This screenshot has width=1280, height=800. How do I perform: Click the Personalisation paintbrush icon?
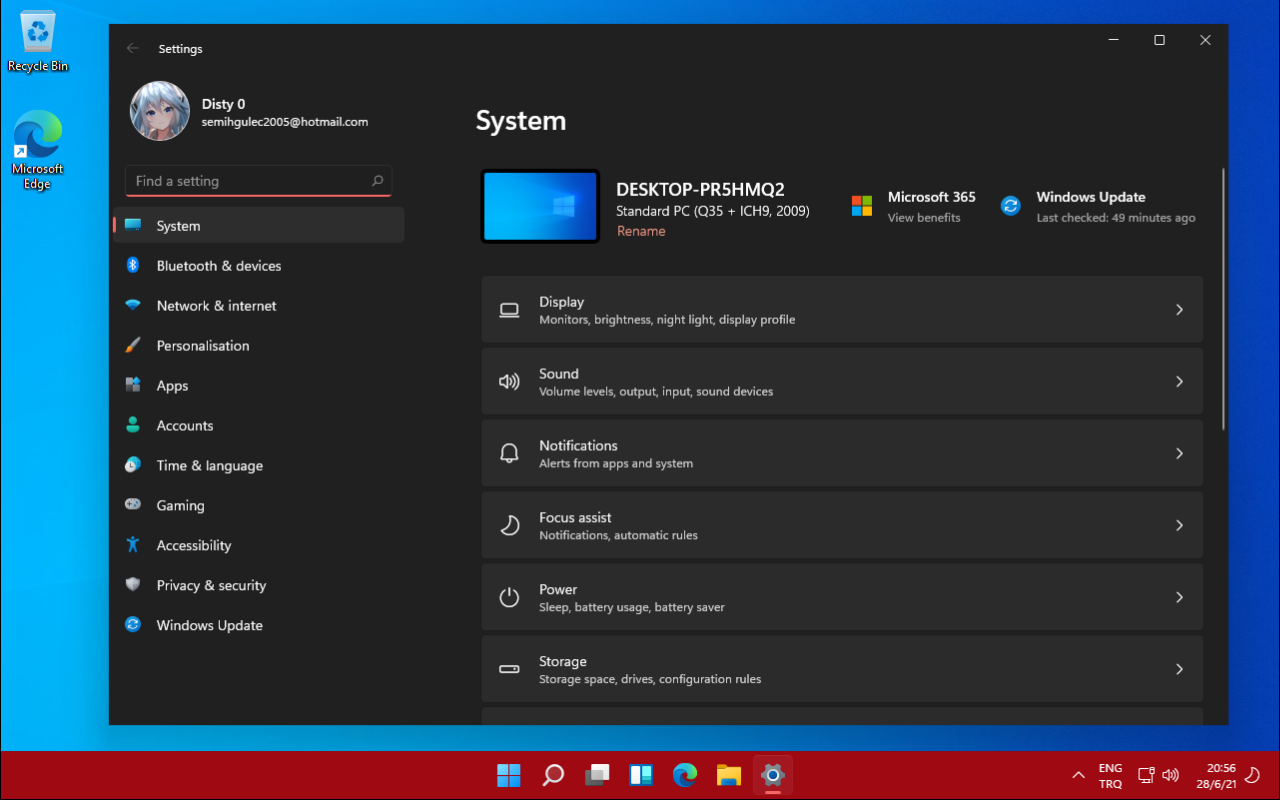[x=132, y=345]
